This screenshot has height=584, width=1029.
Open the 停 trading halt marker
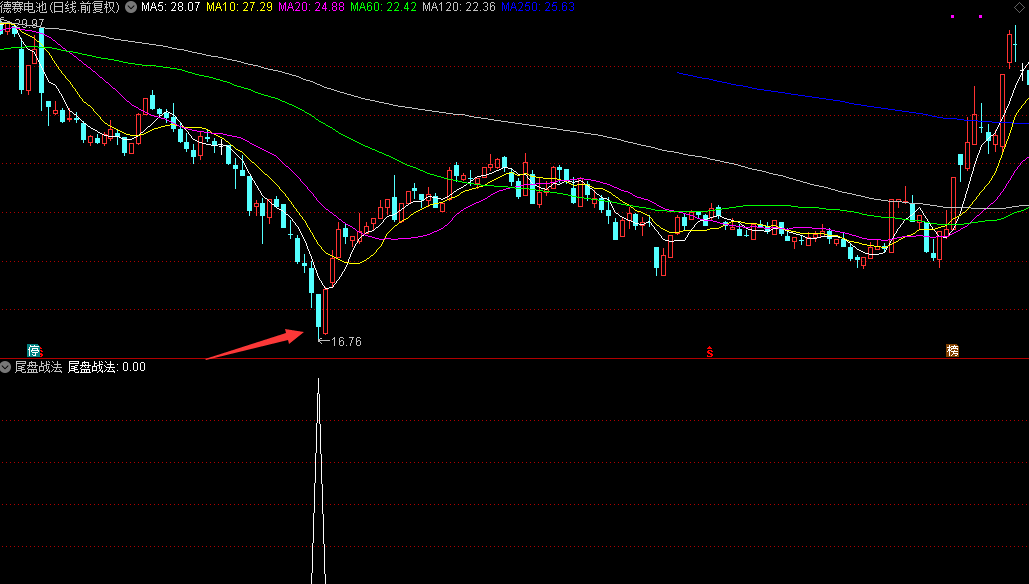point(33,350)
